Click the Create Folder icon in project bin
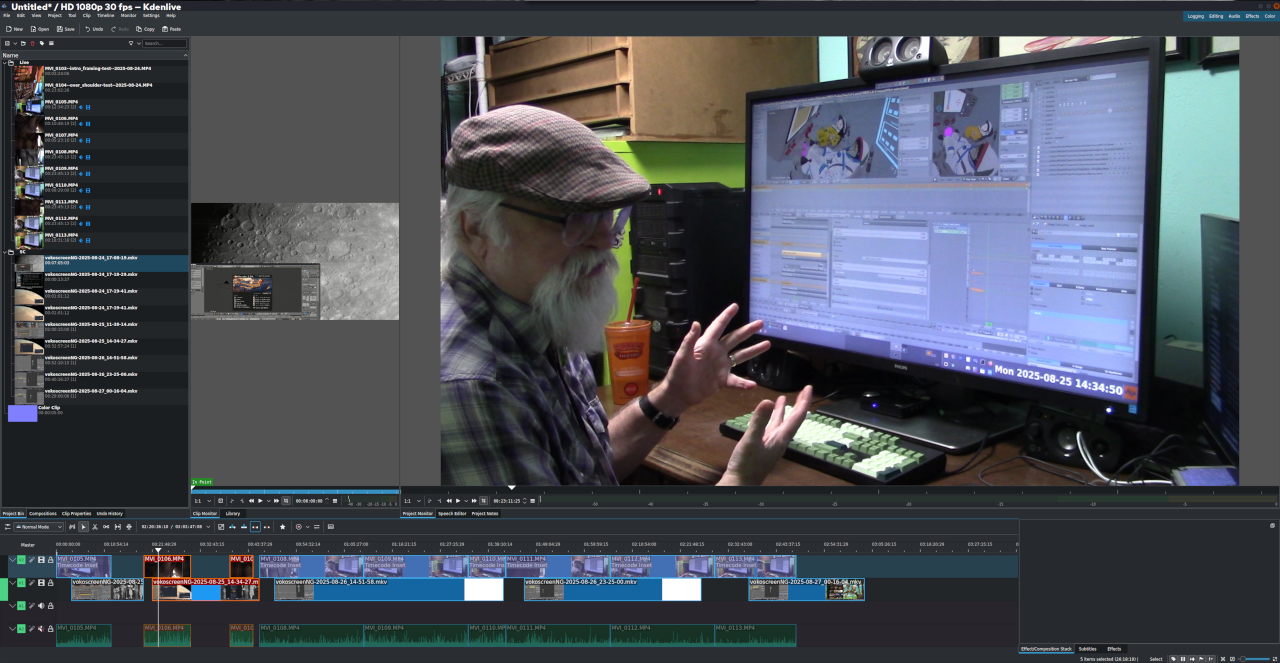The image size is (1280, 663). (24, 43)
